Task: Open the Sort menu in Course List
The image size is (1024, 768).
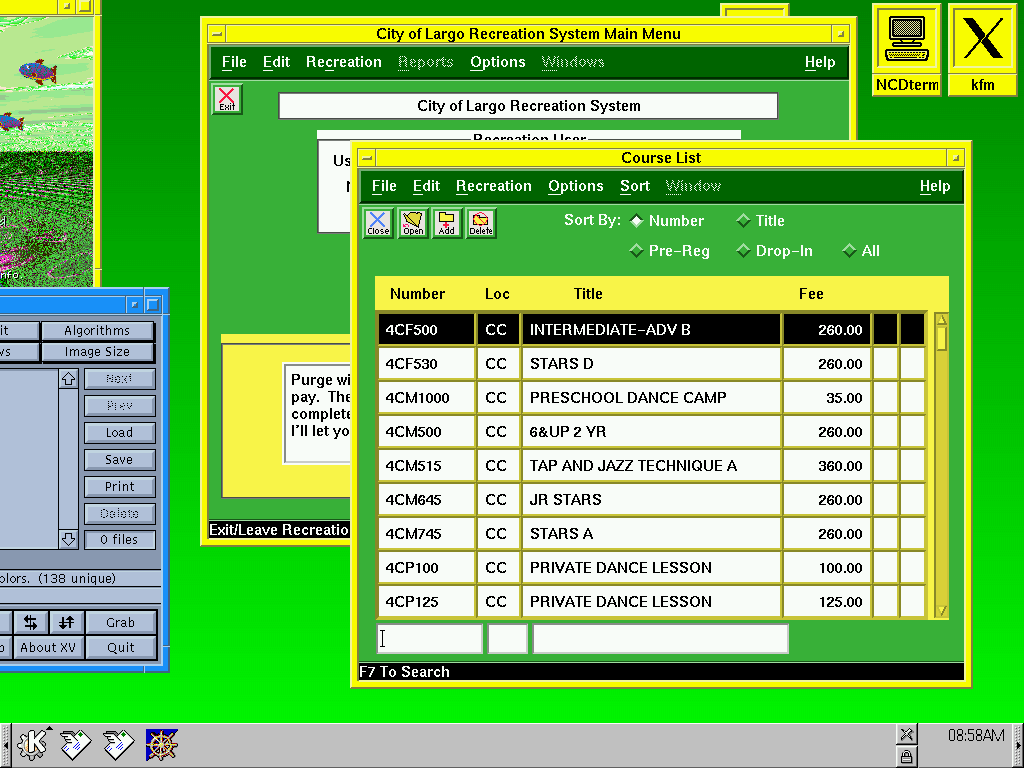Action: (634, 186)
